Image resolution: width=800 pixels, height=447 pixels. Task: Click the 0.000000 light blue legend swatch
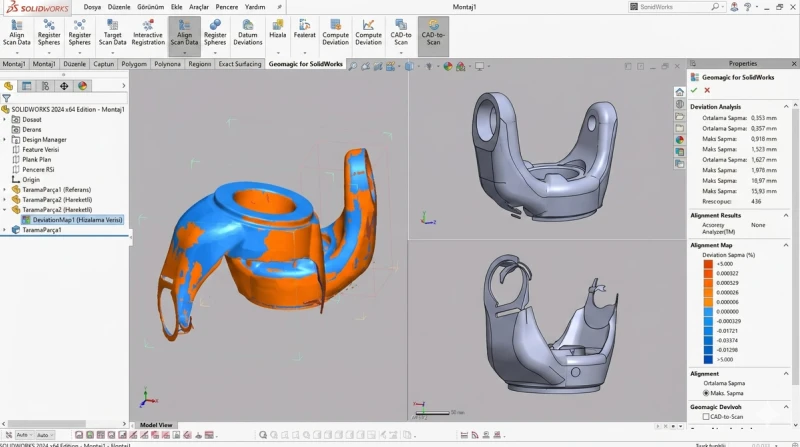(x=708, y=311)
